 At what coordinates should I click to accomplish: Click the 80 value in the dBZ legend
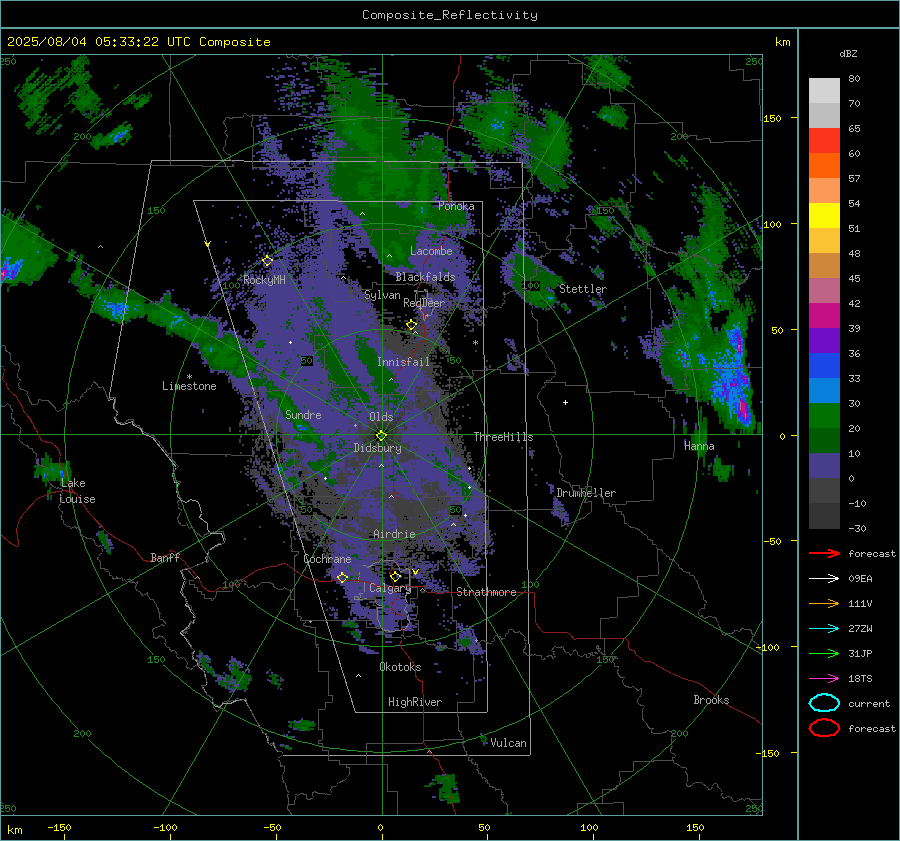coord(854,79)
